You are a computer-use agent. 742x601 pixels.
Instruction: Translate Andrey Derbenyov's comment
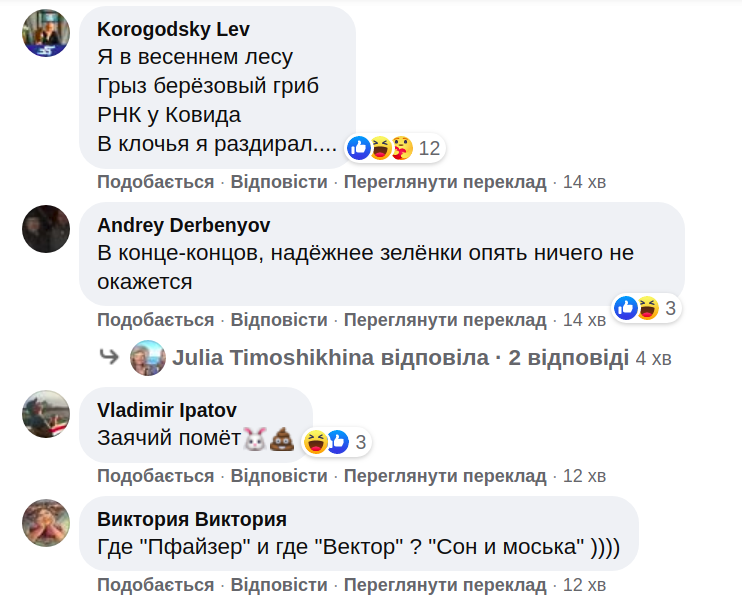tap(445, 320)
